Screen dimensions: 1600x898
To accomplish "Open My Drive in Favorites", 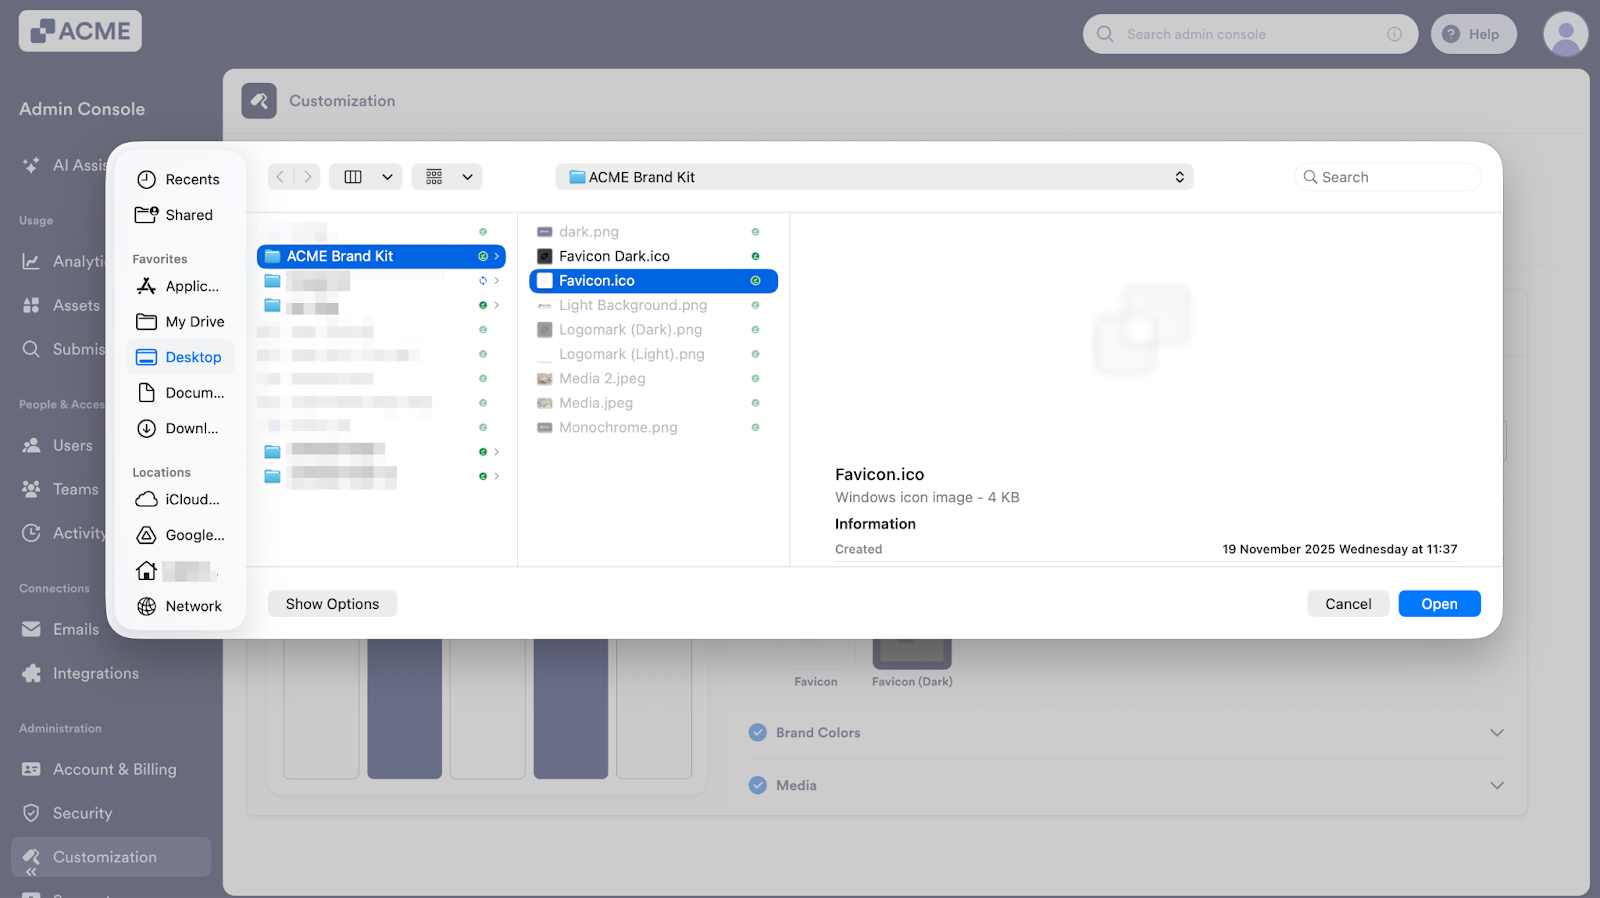I will tap(180, 322).
